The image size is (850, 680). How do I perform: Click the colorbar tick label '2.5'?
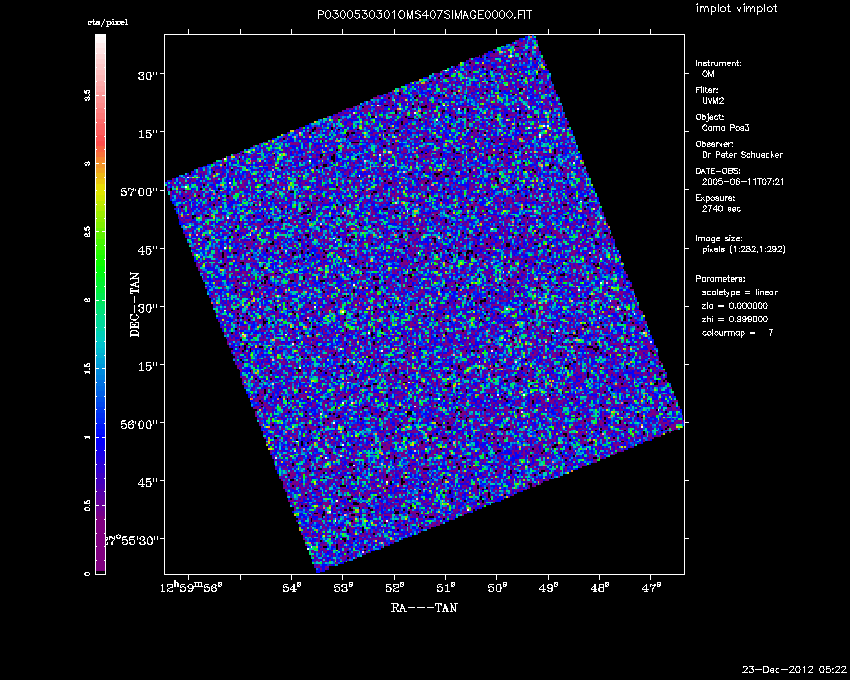point(87,232)
